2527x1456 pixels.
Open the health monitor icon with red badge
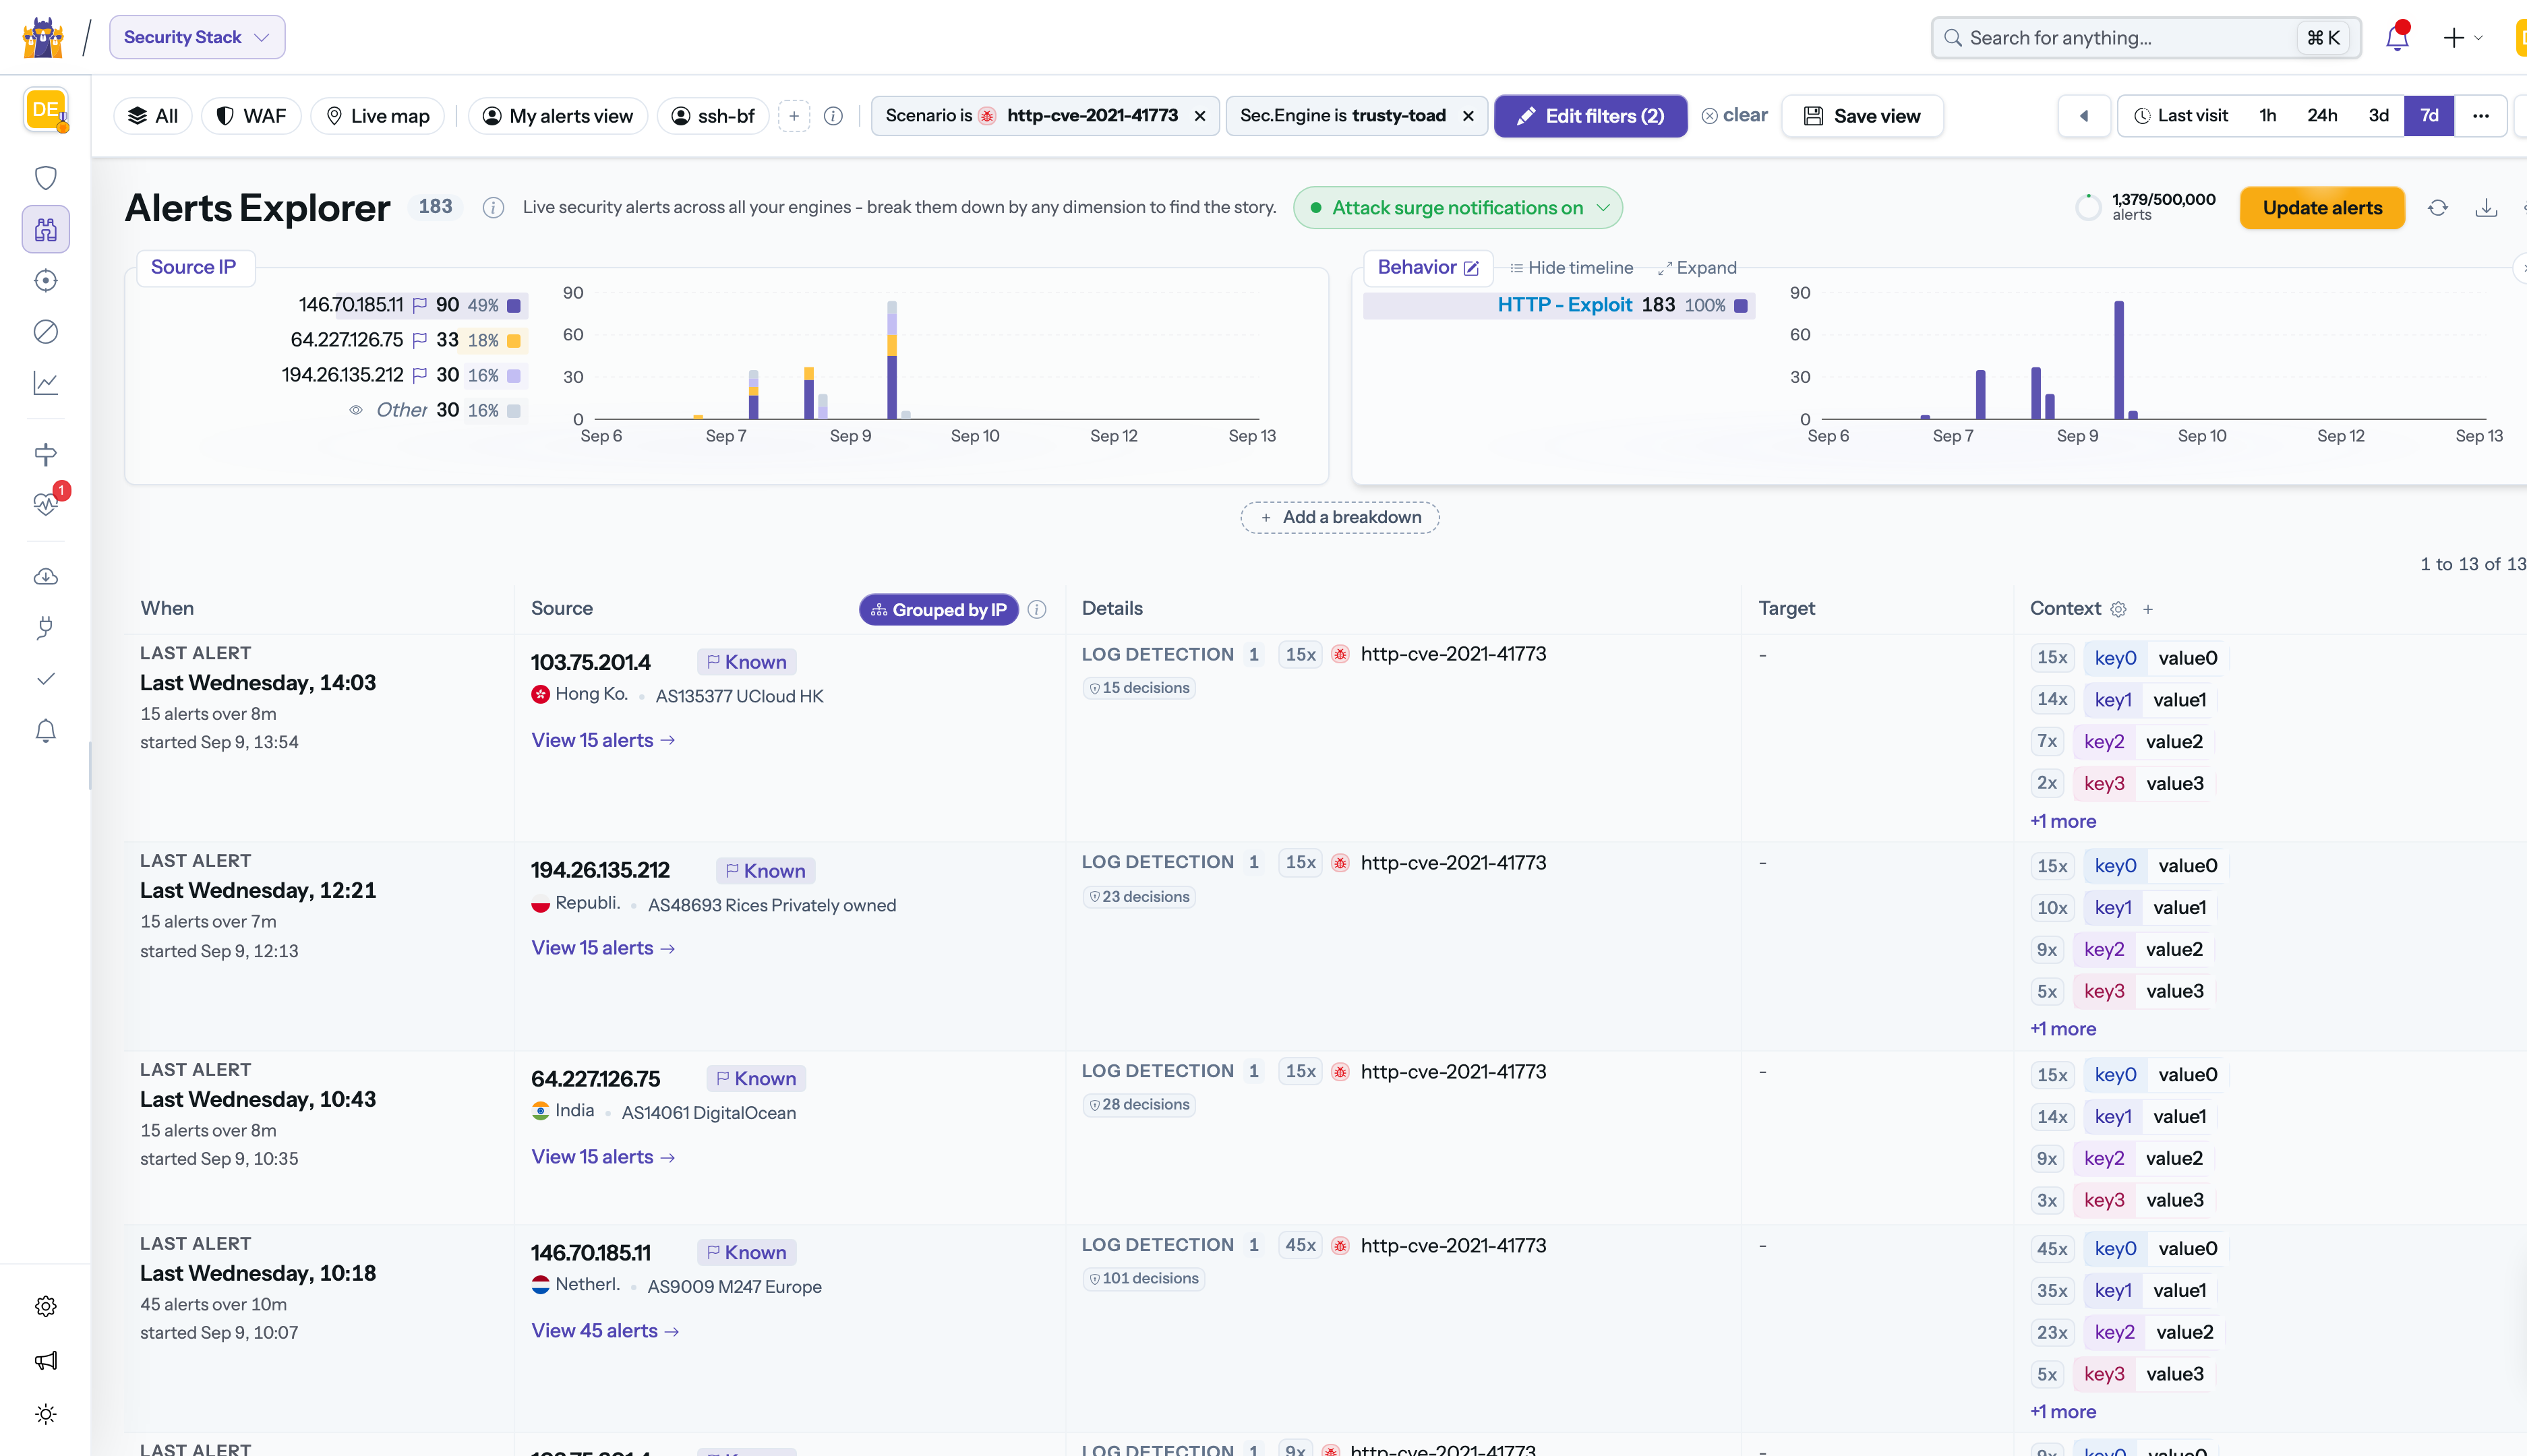[46, 503]
